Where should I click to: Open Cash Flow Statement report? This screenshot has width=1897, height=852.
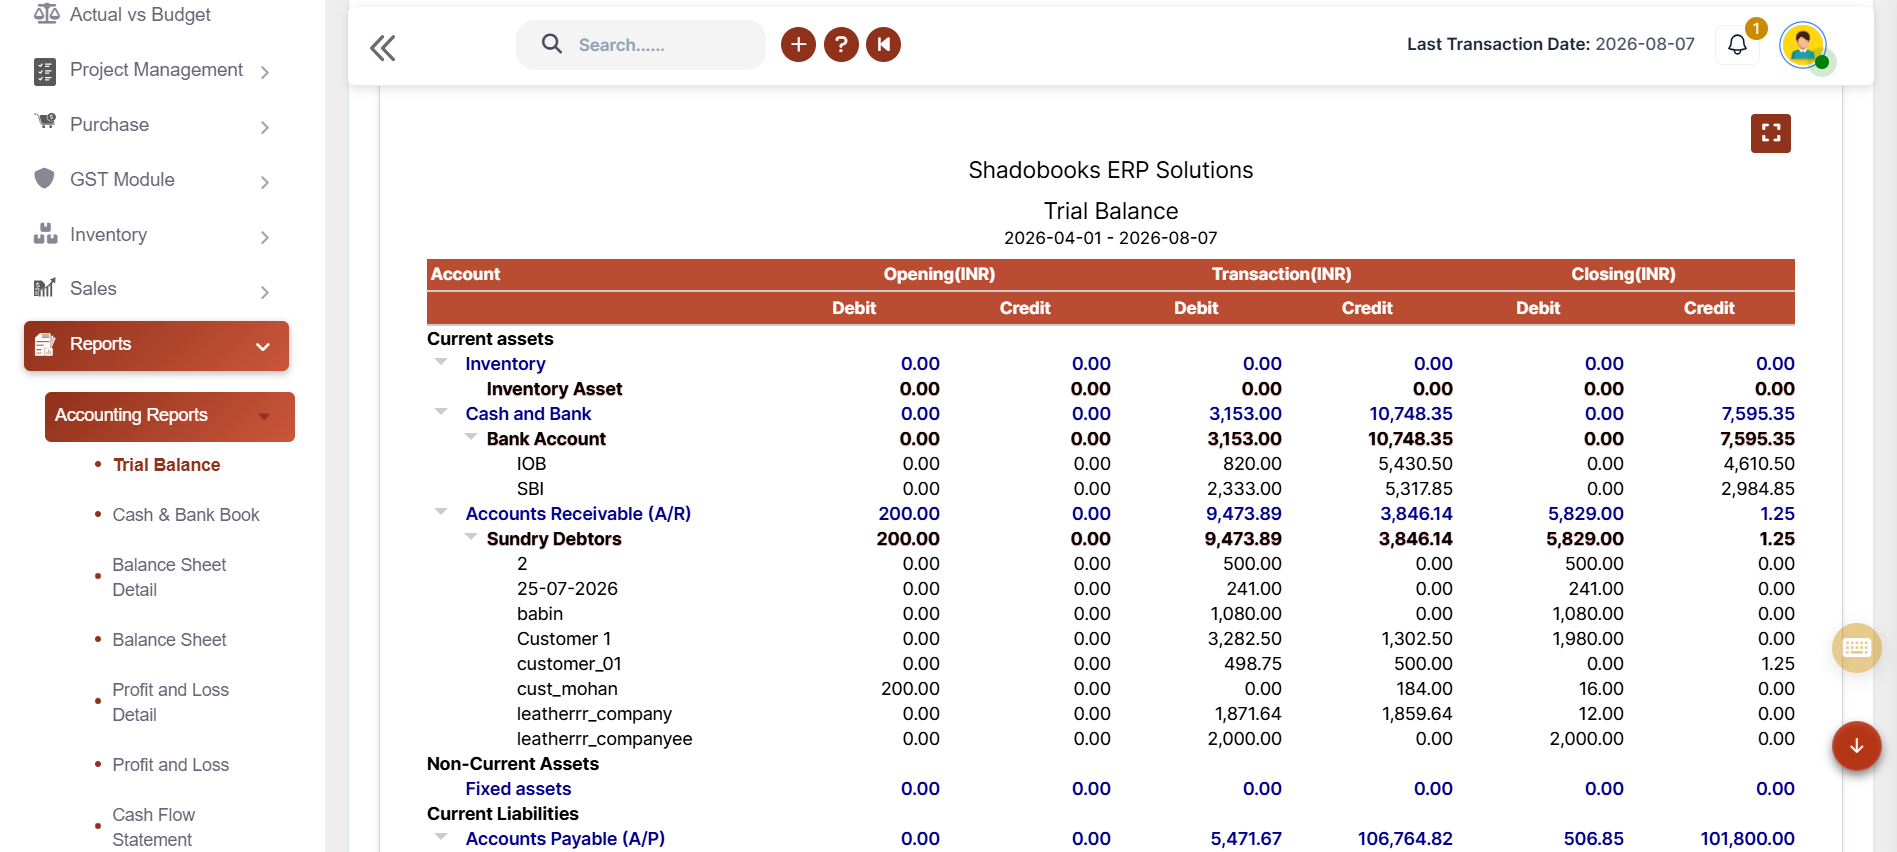click(154, 827)
